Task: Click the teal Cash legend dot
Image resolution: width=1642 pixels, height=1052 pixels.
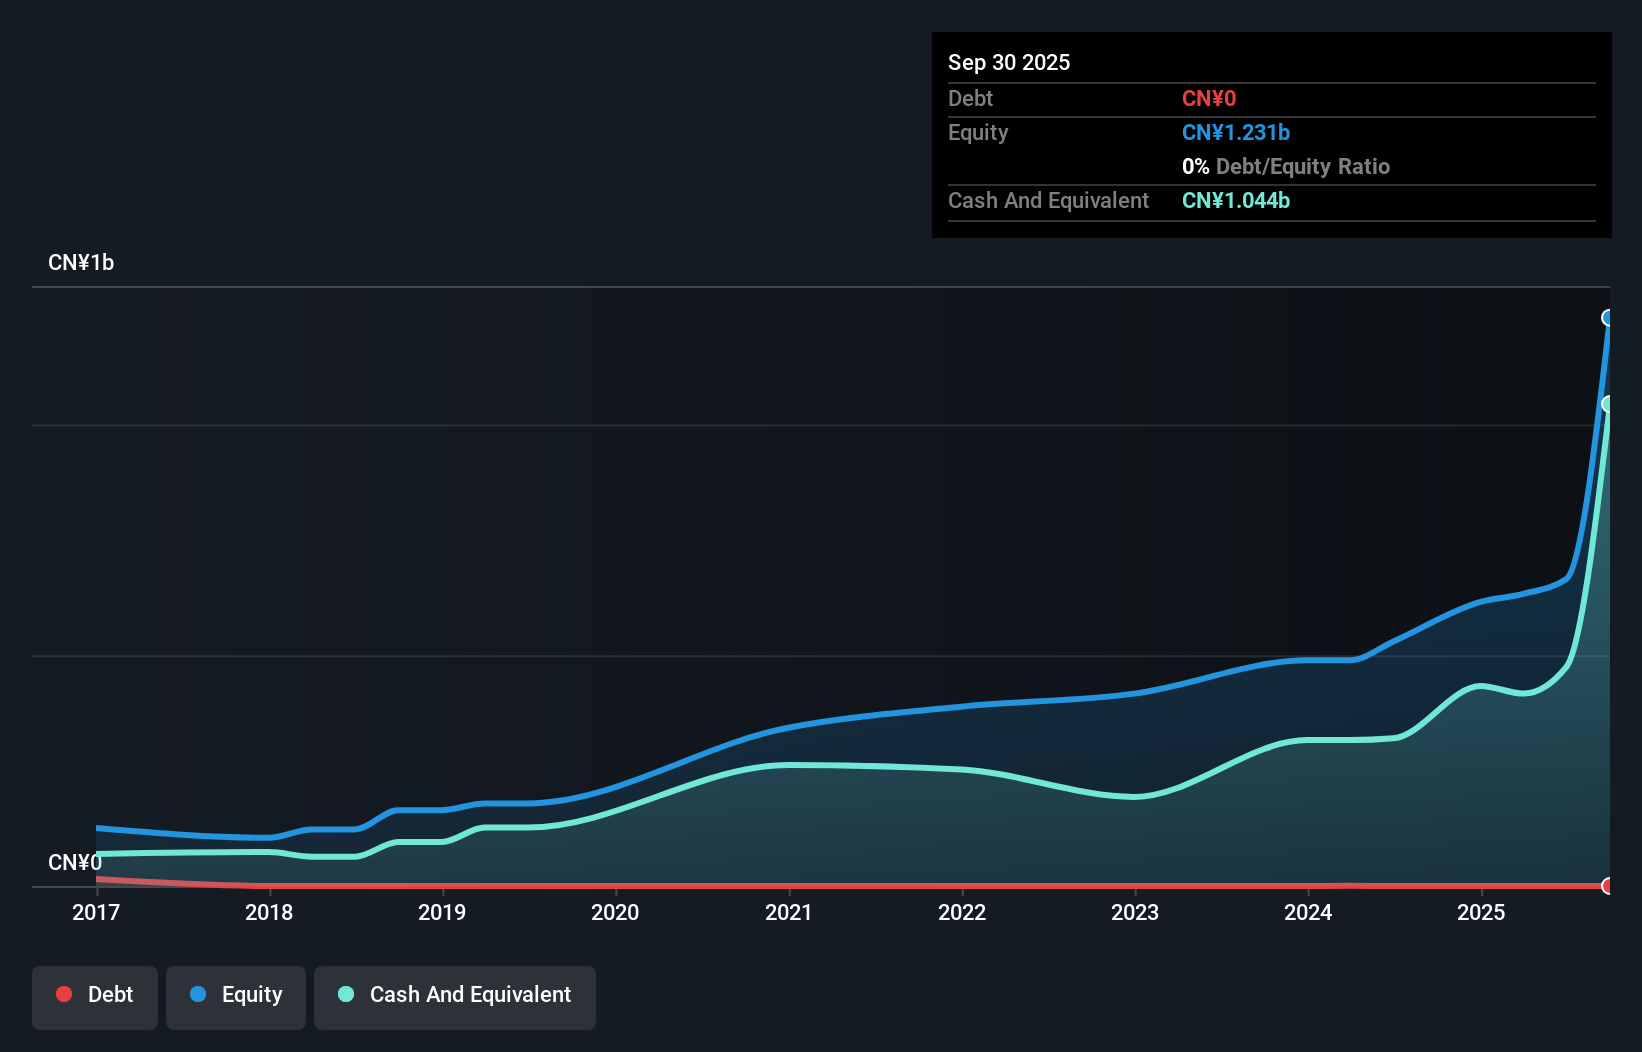Action: tap(346, 994)
